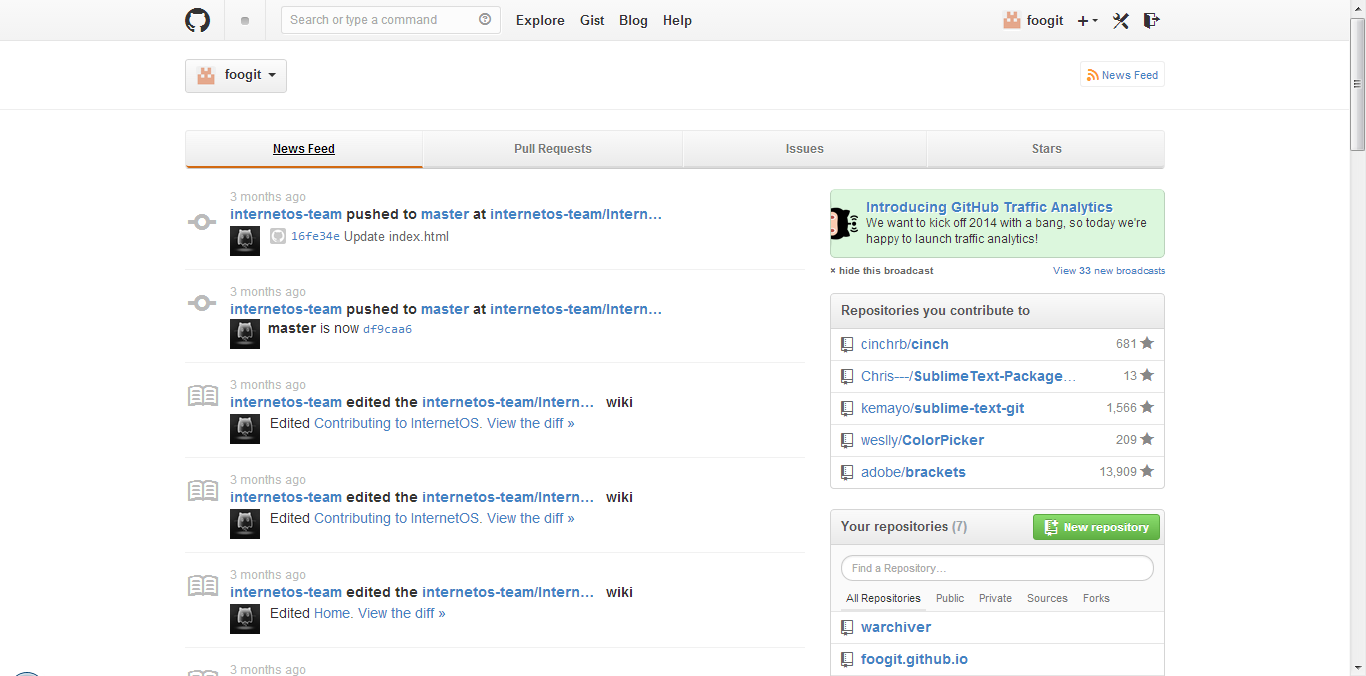Open the warchiver repository
Screen dimensions: 1366x676
pyautogui.click(x=896, y=627)
